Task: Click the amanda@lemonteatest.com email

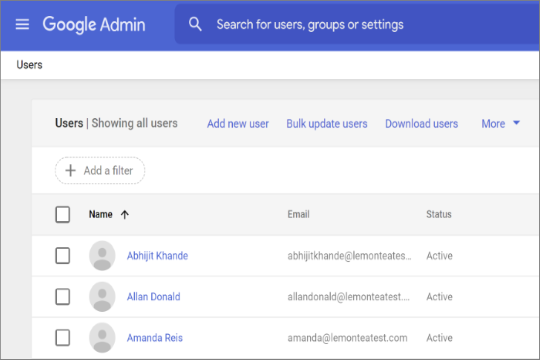Action: 347,338
